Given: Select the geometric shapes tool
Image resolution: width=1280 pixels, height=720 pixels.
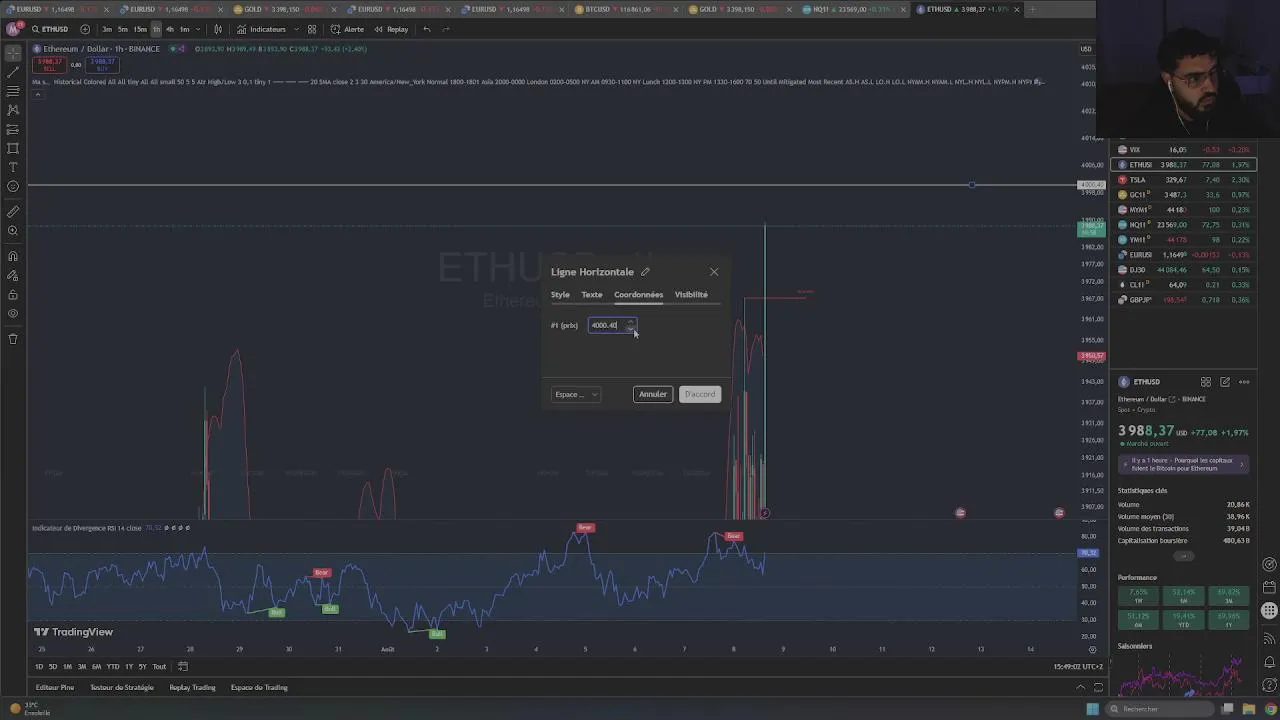Looking at the screenshot, I should pos(13,148).
